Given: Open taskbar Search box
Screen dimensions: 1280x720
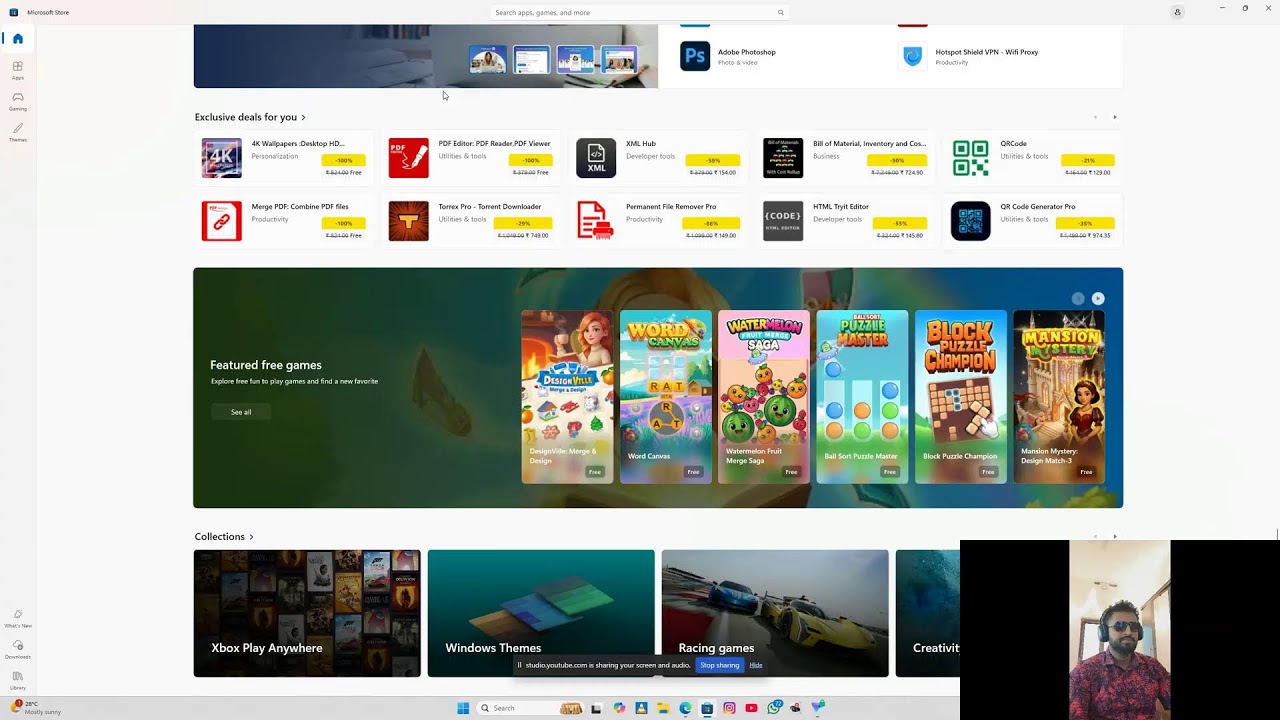Looking at the screenshot, I should tap(530, 708).
